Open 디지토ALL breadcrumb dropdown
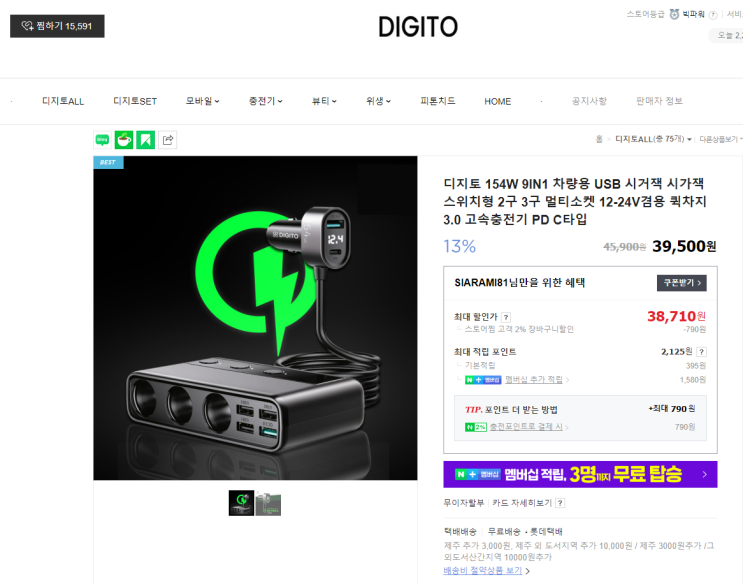 pos(653,139)
